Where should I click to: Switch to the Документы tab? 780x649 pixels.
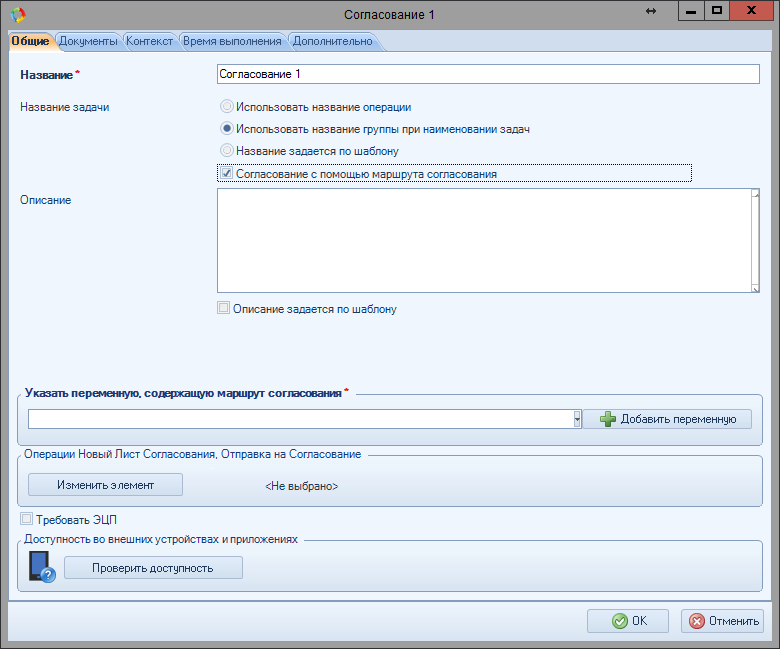coord(88,41)
